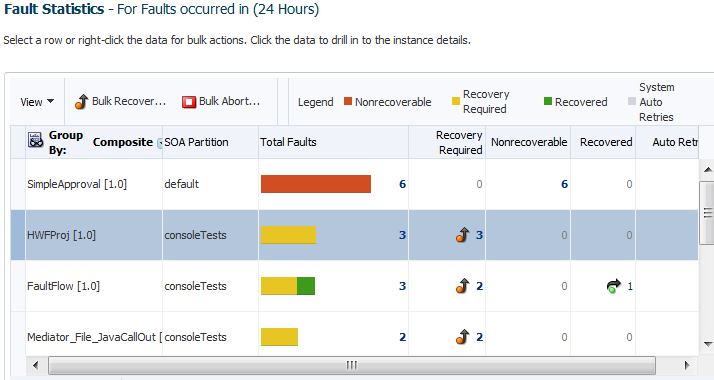Screen dimensions: 714x380
Task: Click the recover icon in FaultFlow row
Action: (462, 286)
